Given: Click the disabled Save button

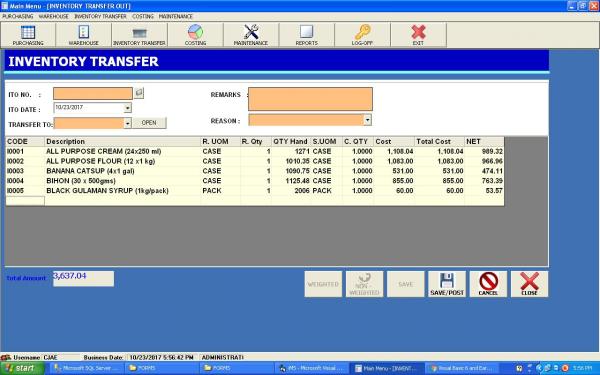Looking at the screenshot, I should point(406,284).
